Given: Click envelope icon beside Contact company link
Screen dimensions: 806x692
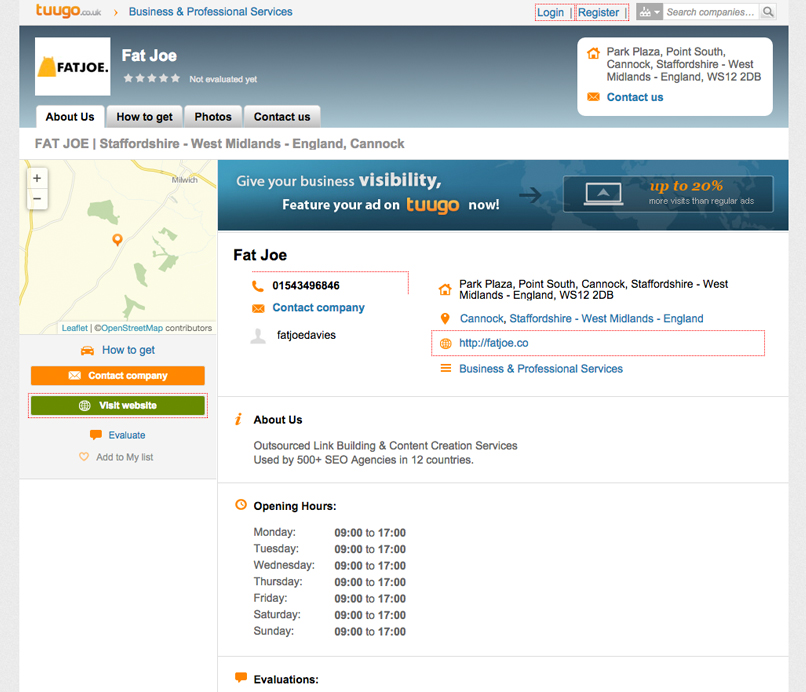Looking at the screenshot, I should 258,308.
